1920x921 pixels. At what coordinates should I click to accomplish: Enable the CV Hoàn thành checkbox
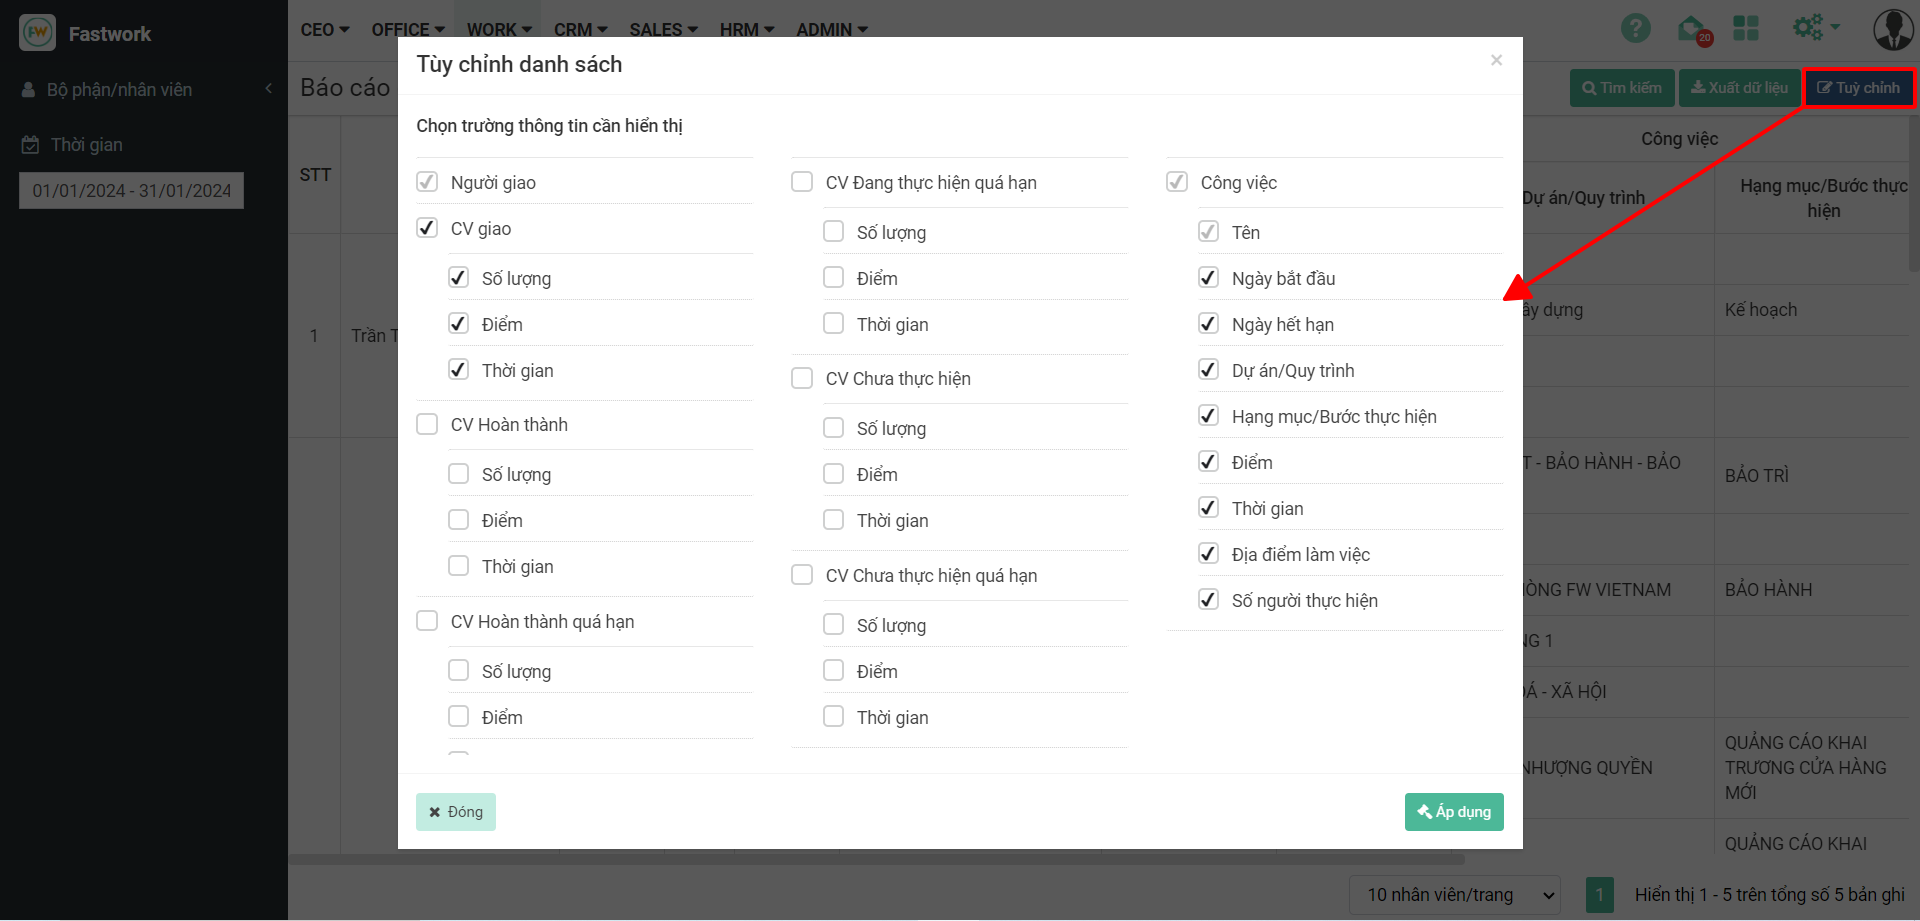pyautogui.click(x=427, y=424)
